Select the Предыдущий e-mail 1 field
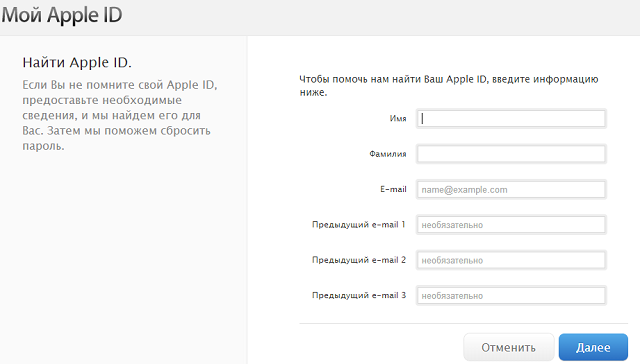 511,225
